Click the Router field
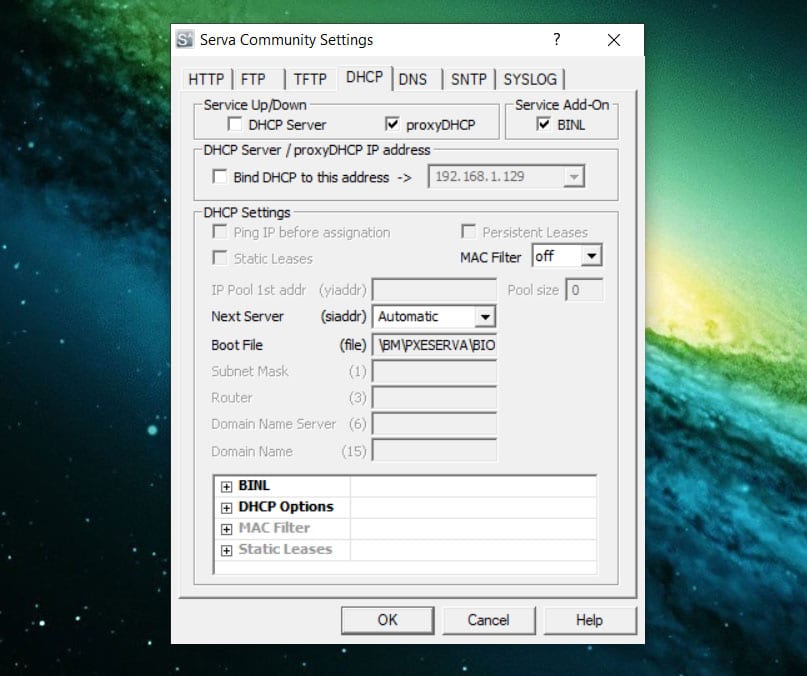 pyautogui.click(x=434, y=397)
